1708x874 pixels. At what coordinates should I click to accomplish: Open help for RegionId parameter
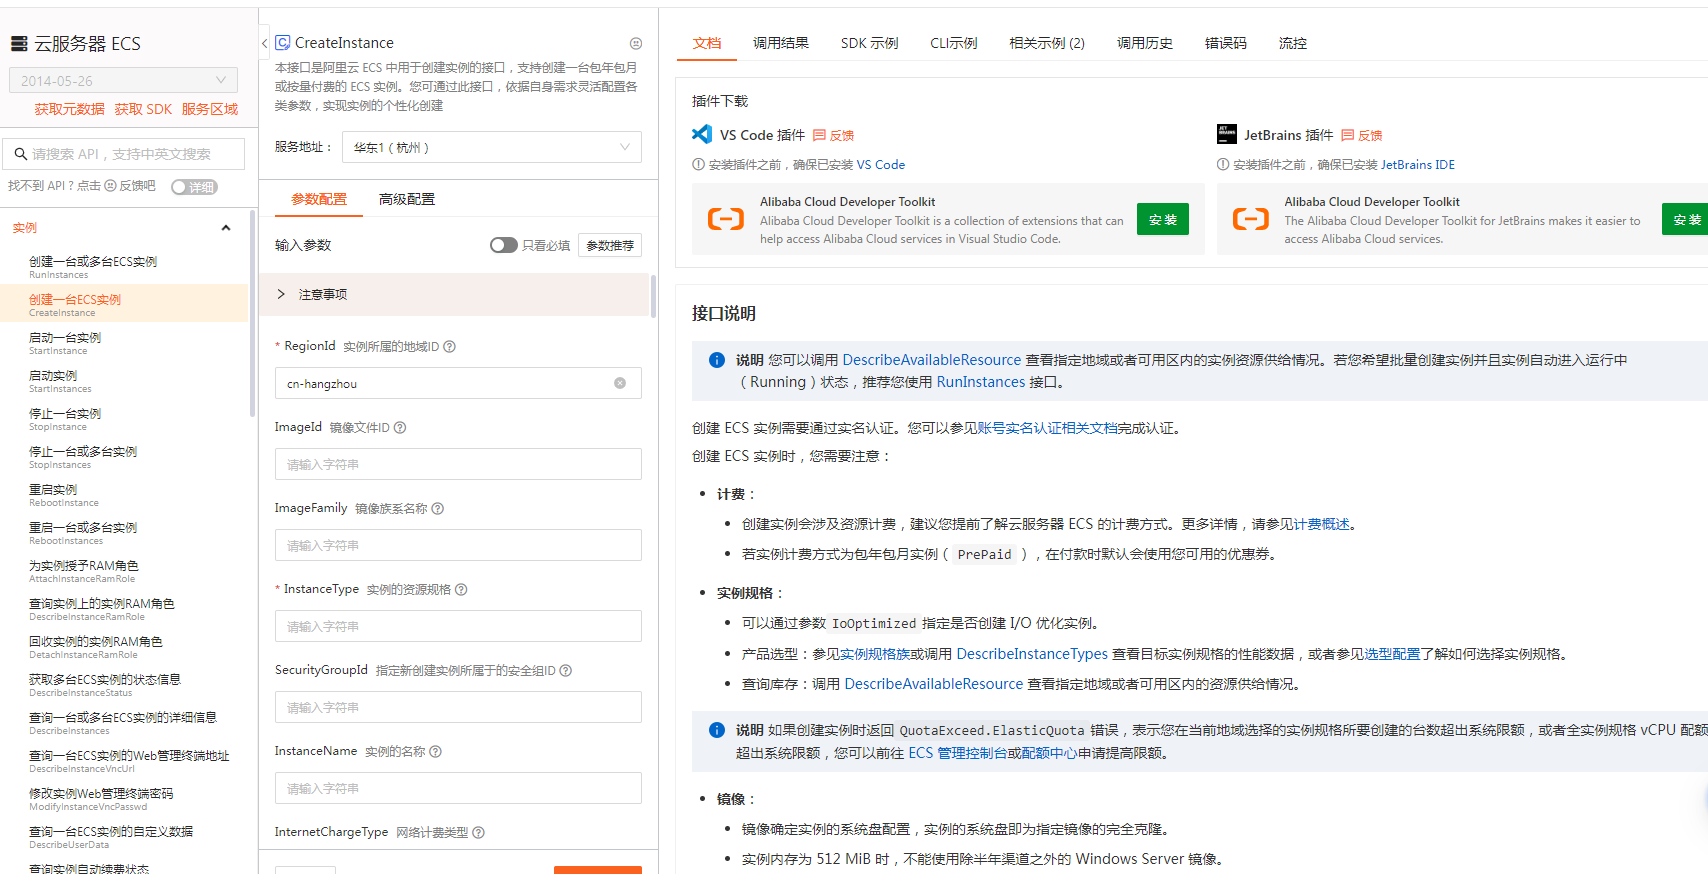click(450, 347)
